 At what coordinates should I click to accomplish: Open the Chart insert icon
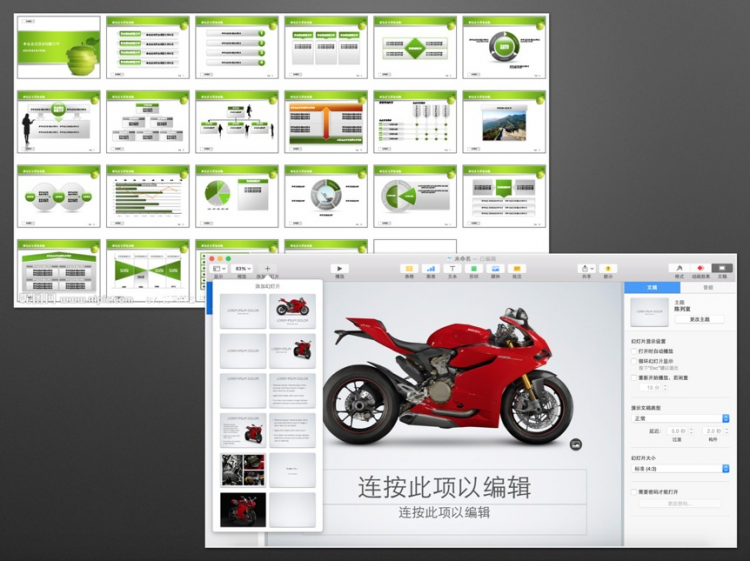tap(431, 269)
